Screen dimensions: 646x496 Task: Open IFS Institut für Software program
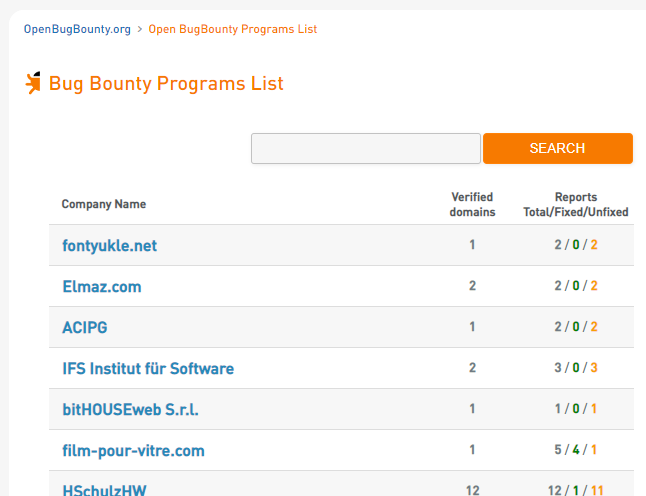pyautogui.click(x=148, y=368)
